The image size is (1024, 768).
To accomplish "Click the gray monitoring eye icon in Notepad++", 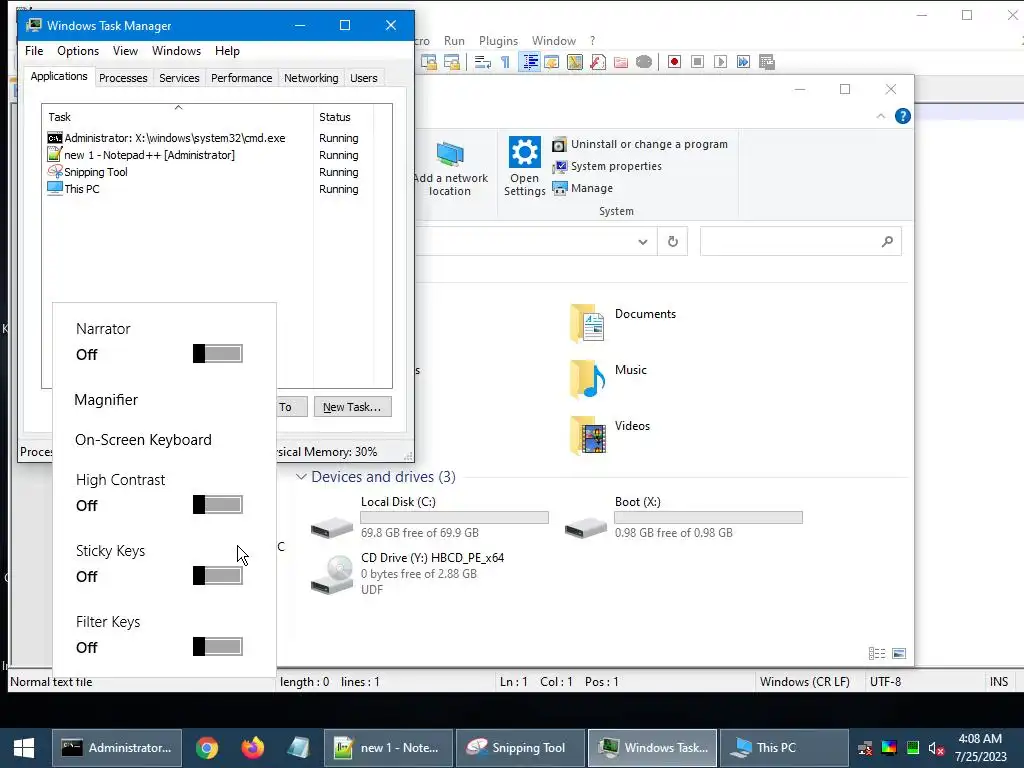I will point(644,62).
